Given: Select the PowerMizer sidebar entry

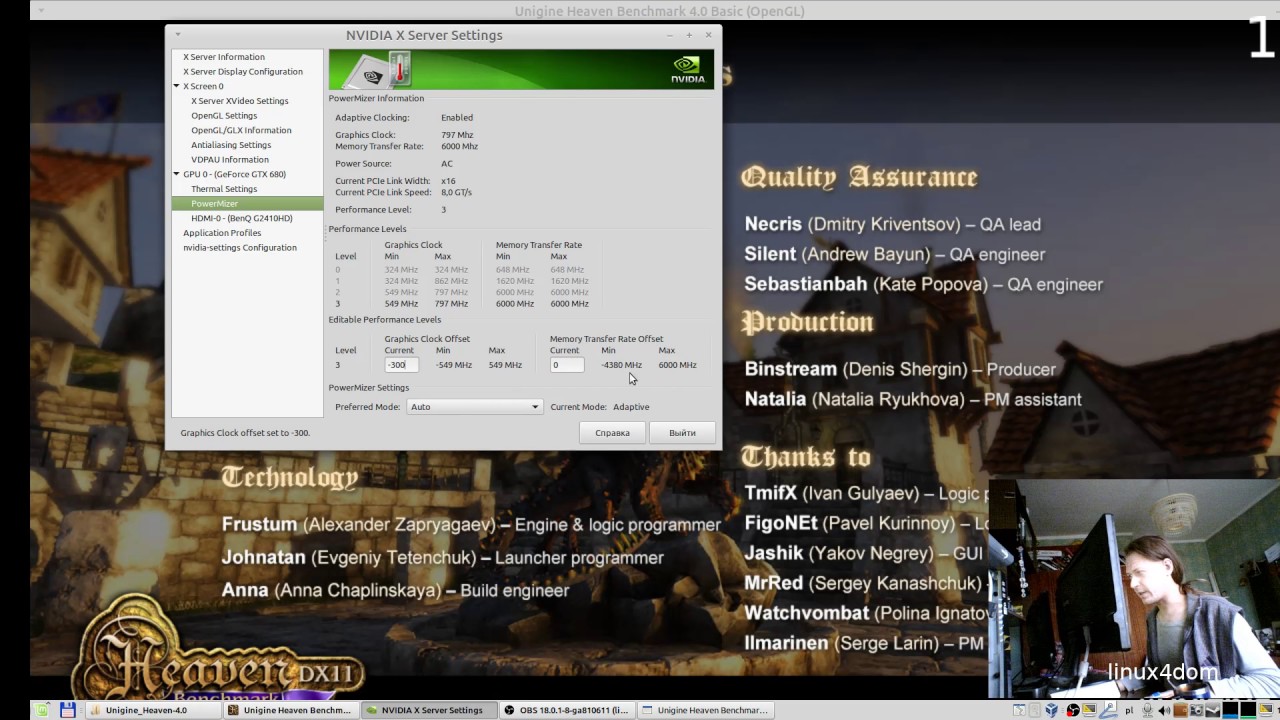Looking at the screenshot, I should 247,203.
